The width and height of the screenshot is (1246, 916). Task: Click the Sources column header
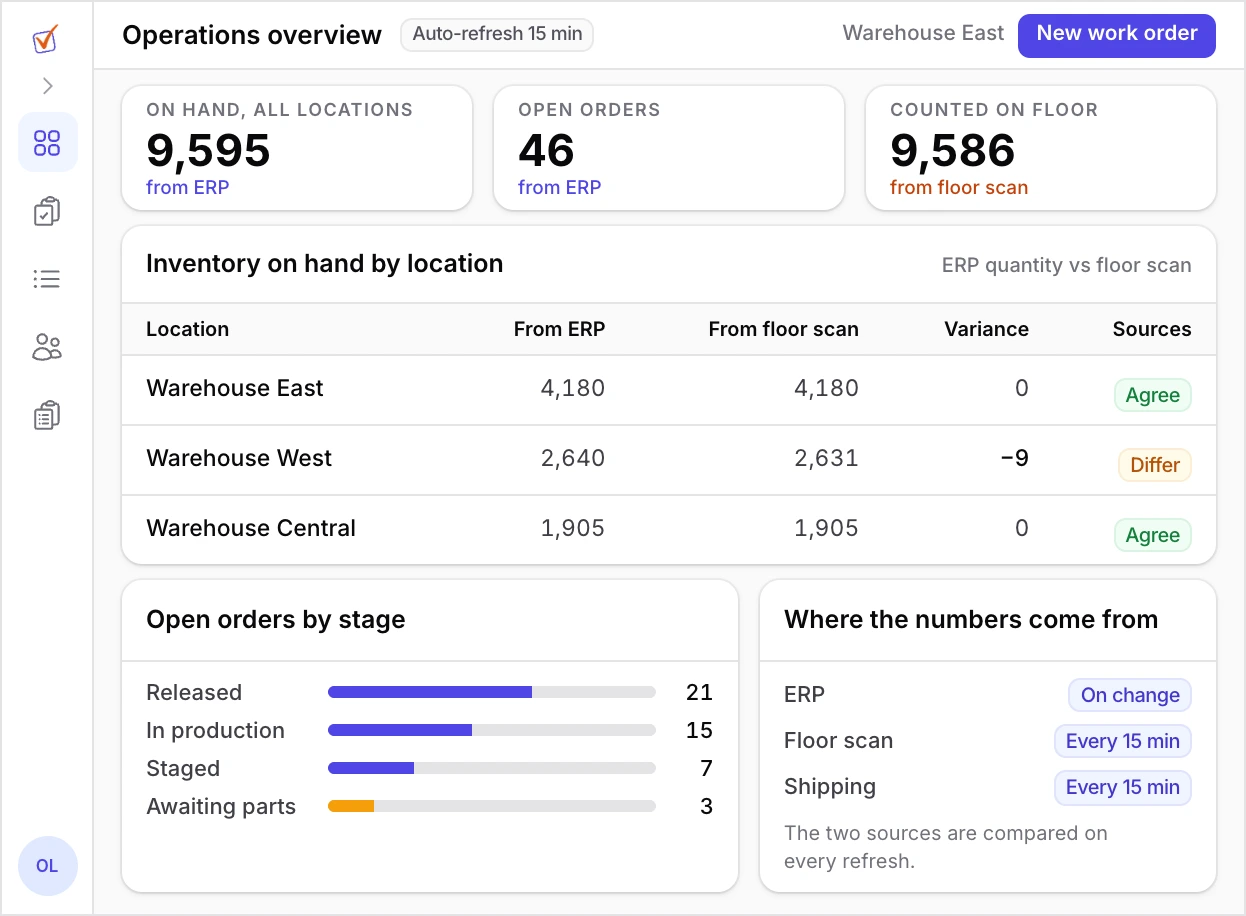pos(1152,329)
